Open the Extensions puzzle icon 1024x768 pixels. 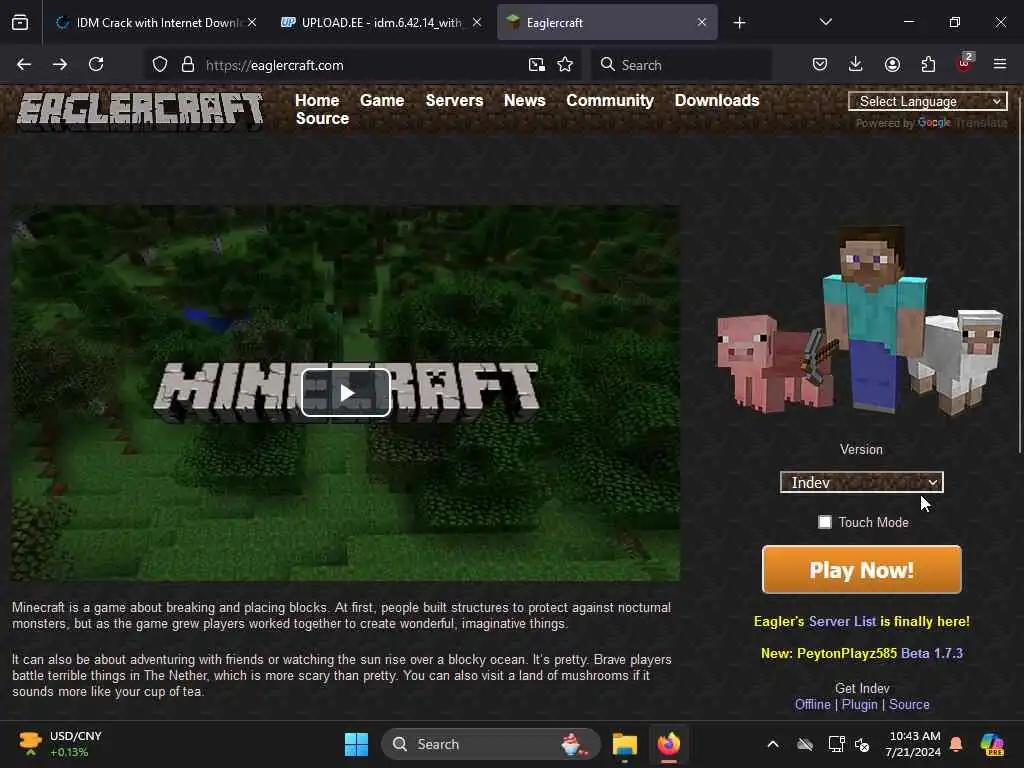[x=928, y=65]
